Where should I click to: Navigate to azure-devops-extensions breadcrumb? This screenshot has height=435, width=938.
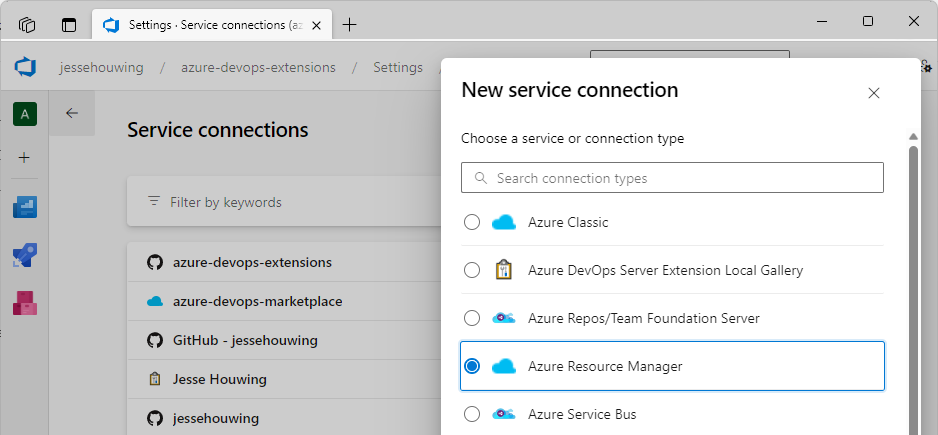pos(257,67)
